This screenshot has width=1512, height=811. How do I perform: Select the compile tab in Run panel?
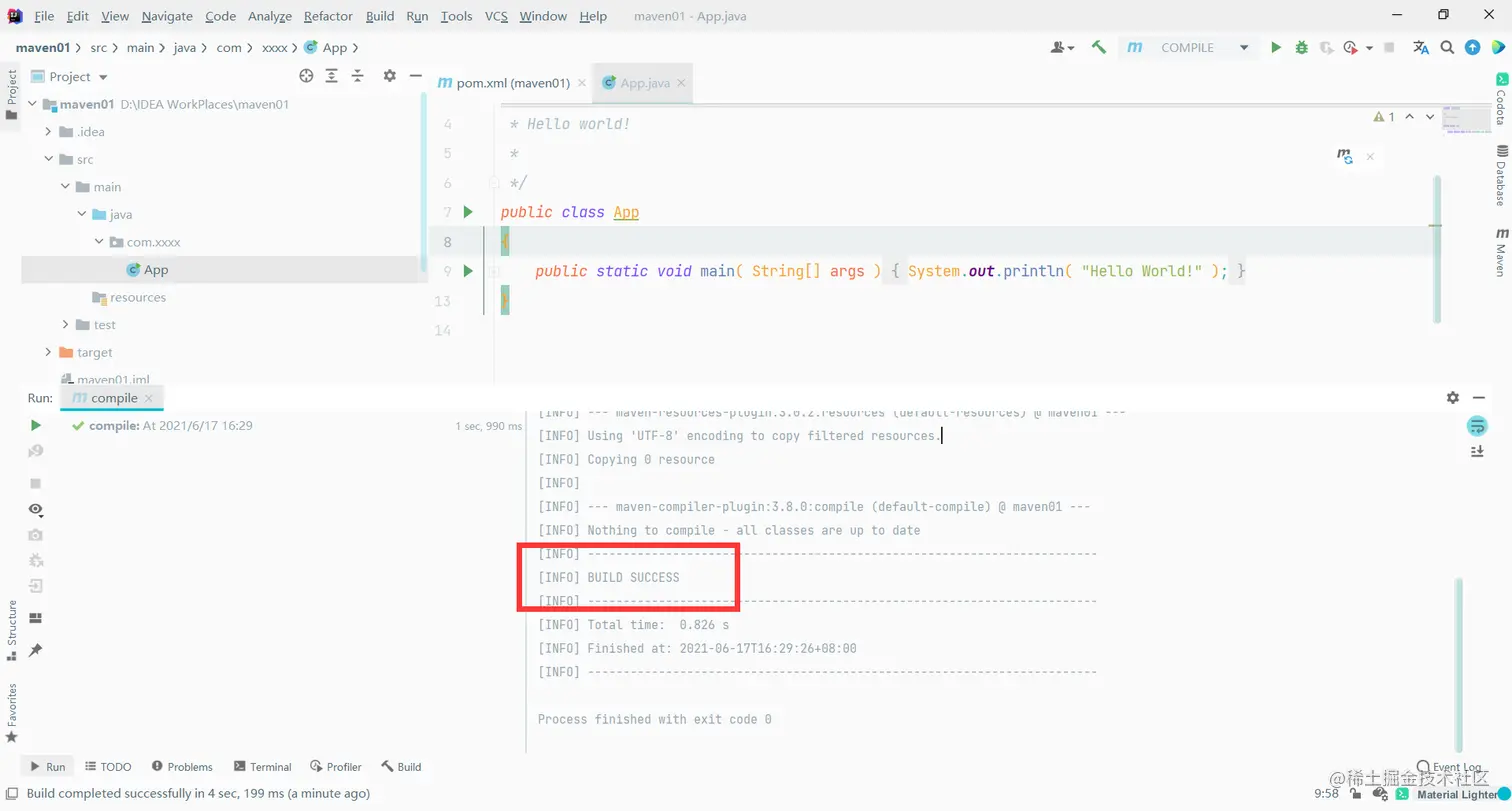(113, 398)
